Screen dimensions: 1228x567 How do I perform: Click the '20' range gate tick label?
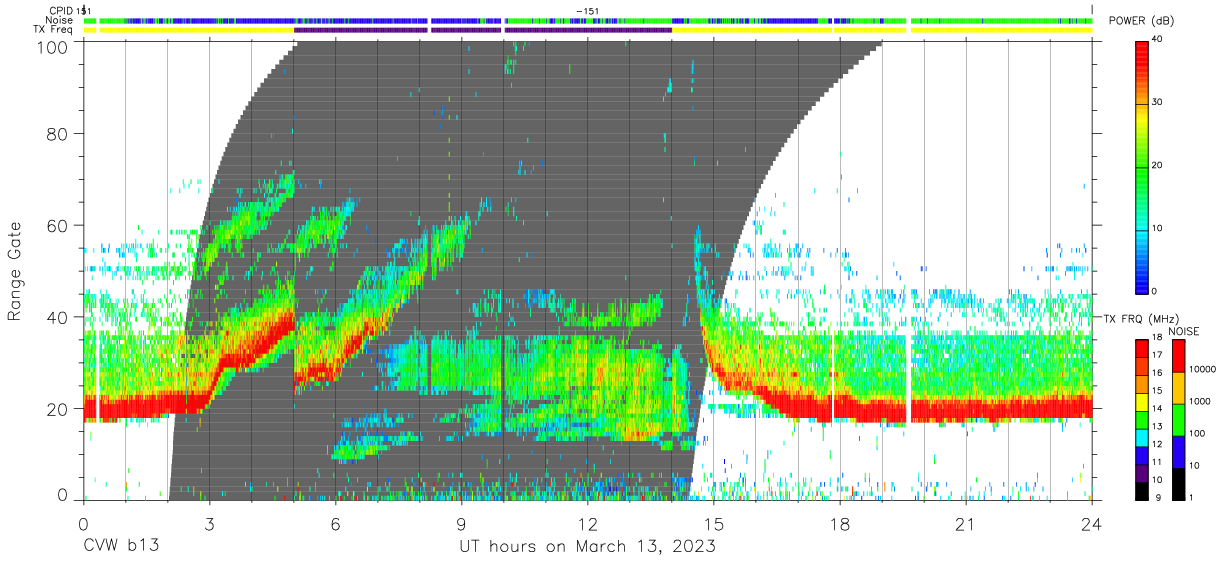58,409
